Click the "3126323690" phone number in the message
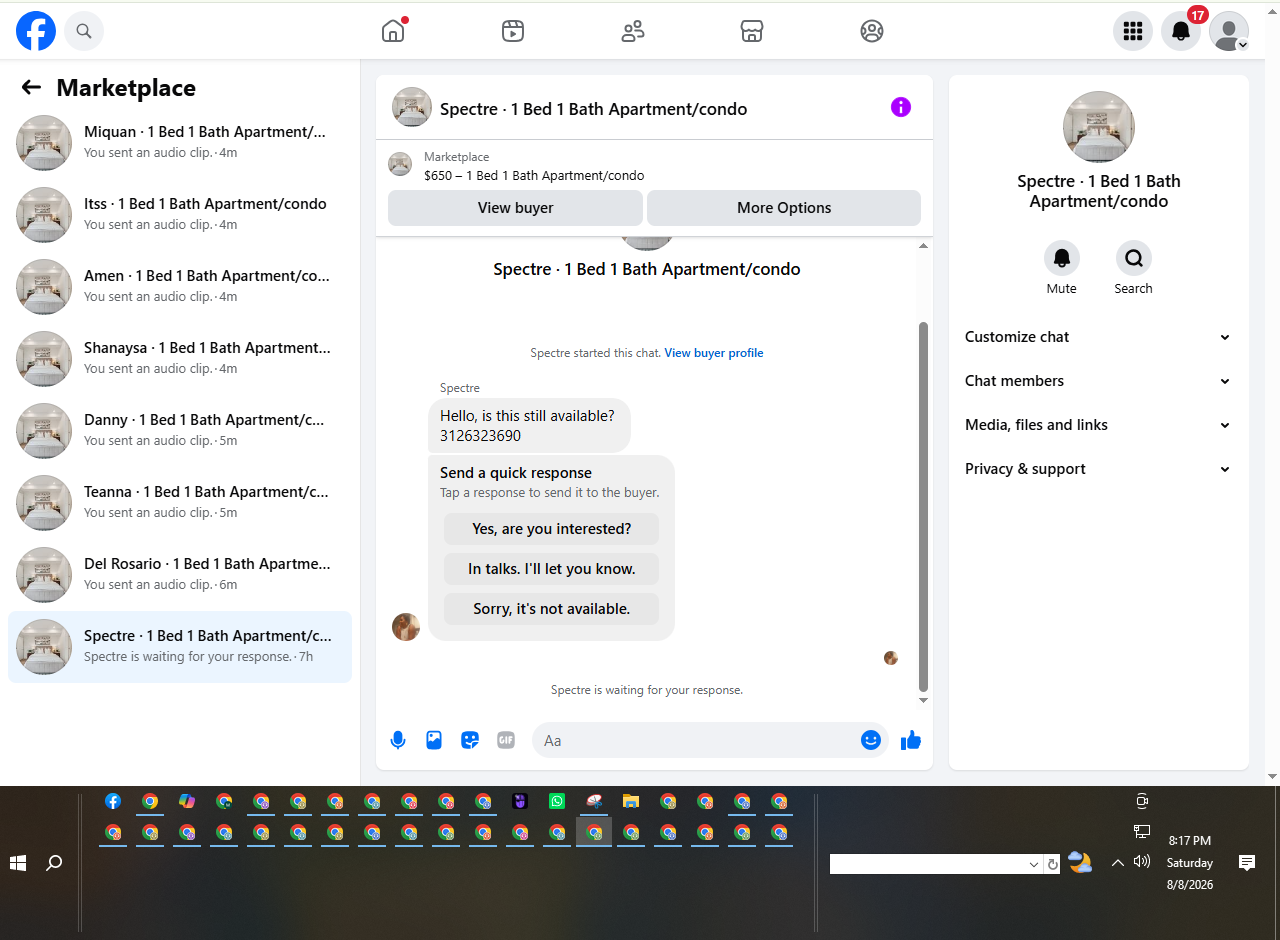 pyautogui.click(x=481, y=436)
